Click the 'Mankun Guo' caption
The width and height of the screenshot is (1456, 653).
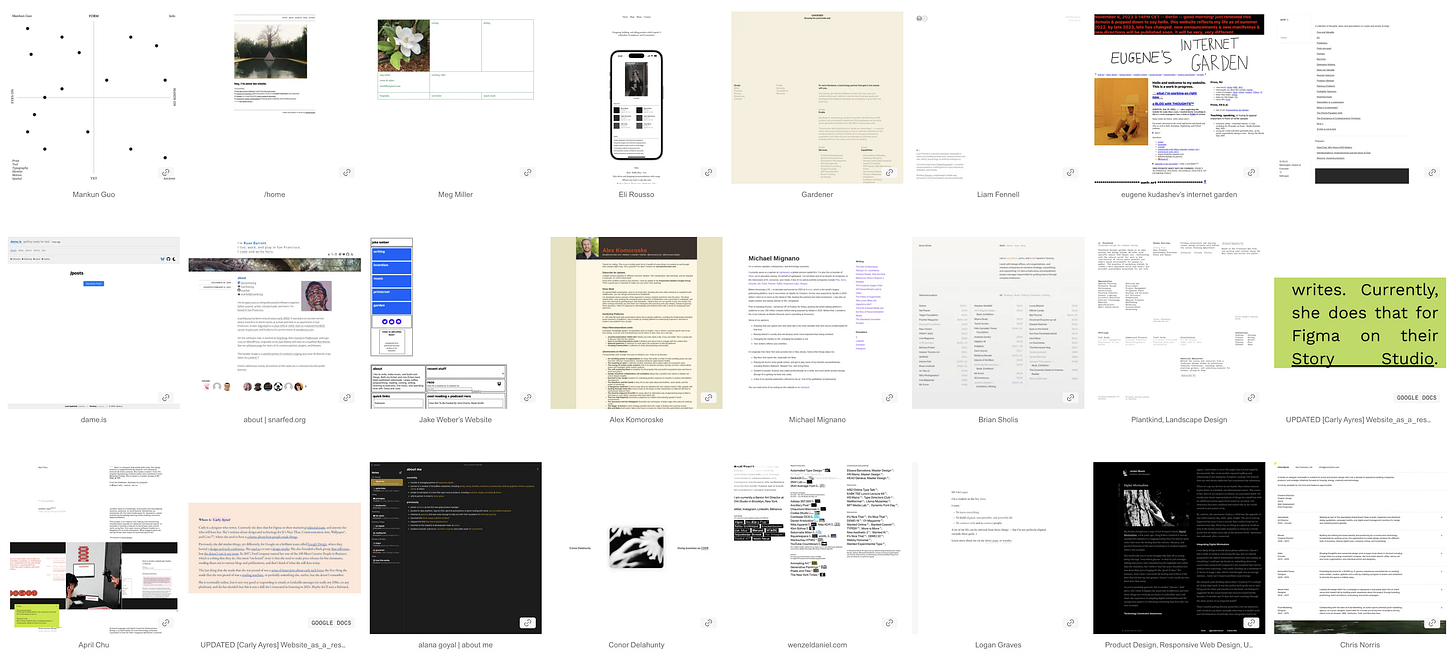pos(95,195)
